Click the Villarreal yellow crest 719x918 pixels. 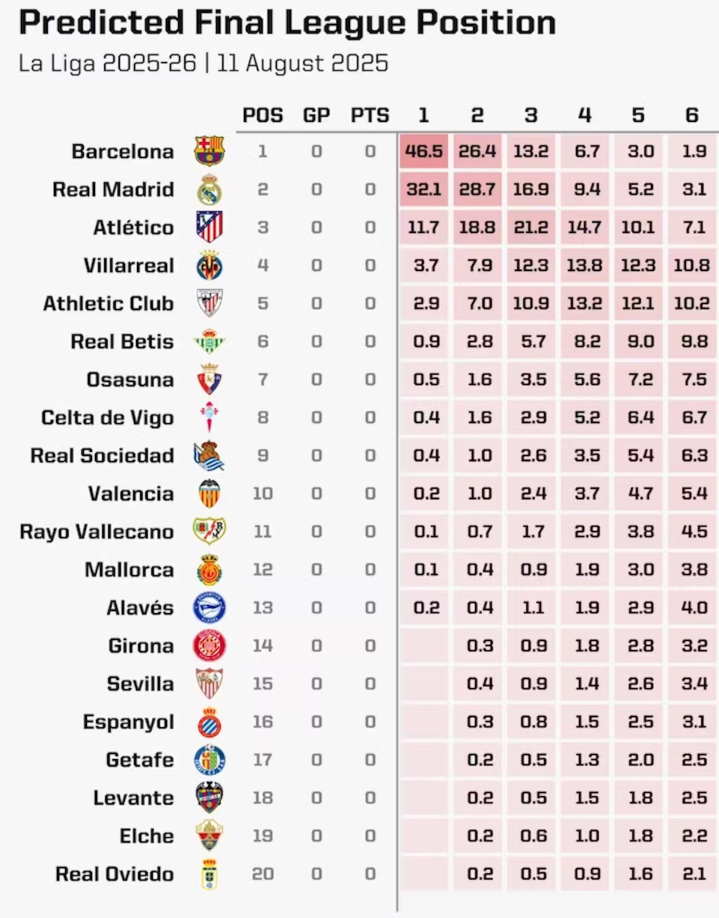(x=209, y=265)
